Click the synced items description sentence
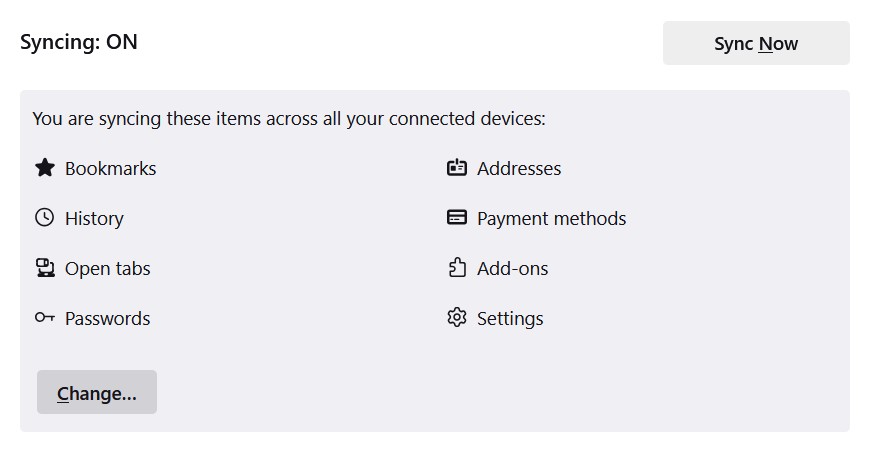890x449 pixels. tap(289, 119)
